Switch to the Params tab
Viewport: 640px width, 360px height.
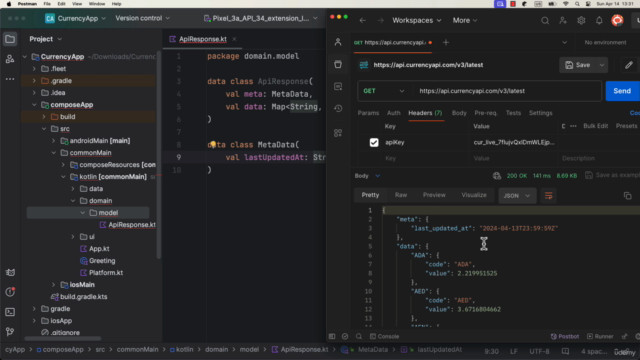tap(368, 113)
